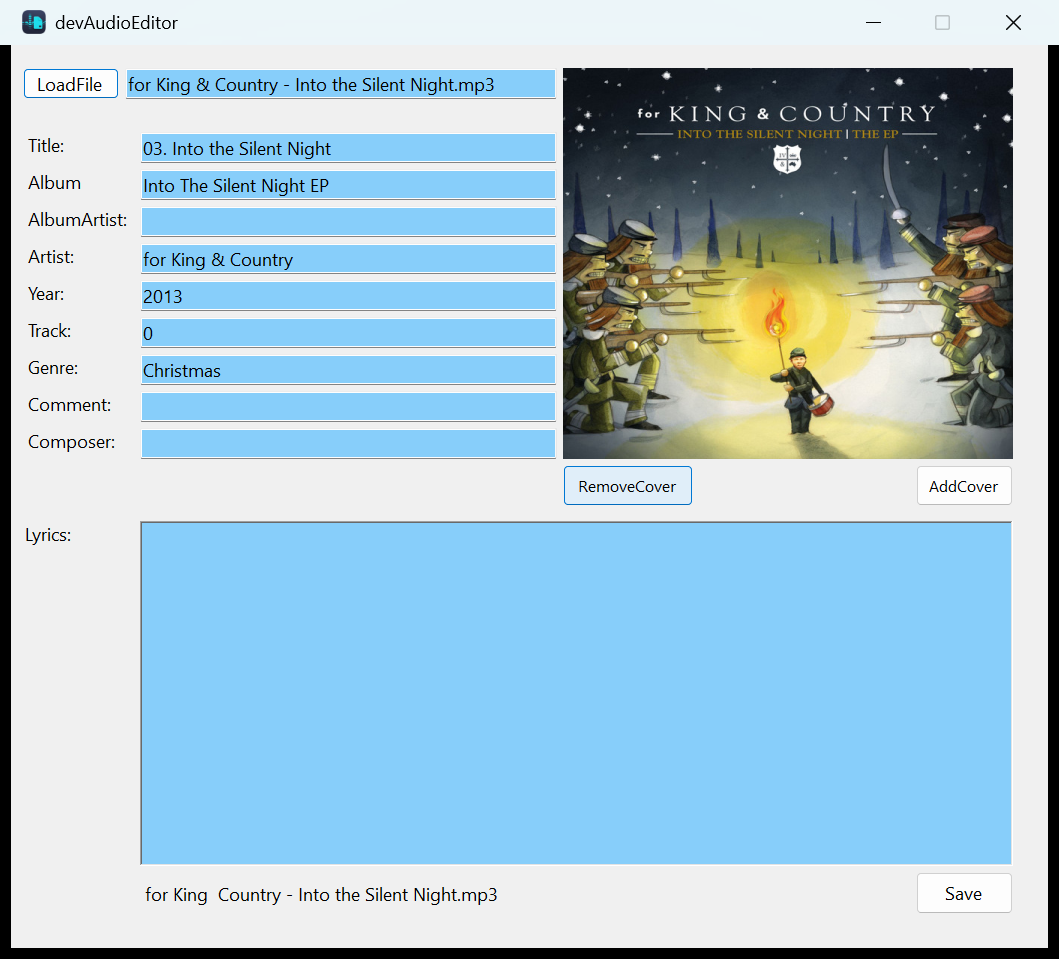Minimize the devAudioEditor window
The width and height of the screenshot is (1059, 959).
pyautogui.click(x=873, y=22)
